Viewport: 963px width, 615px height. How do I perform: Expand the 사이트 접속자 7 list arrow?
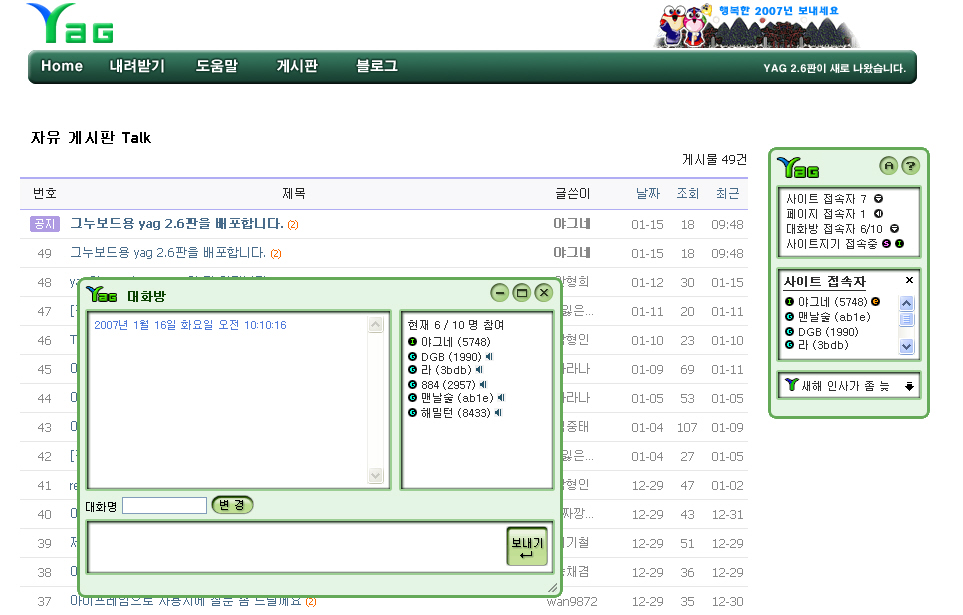pyautogui.click(x=877, y=199)
